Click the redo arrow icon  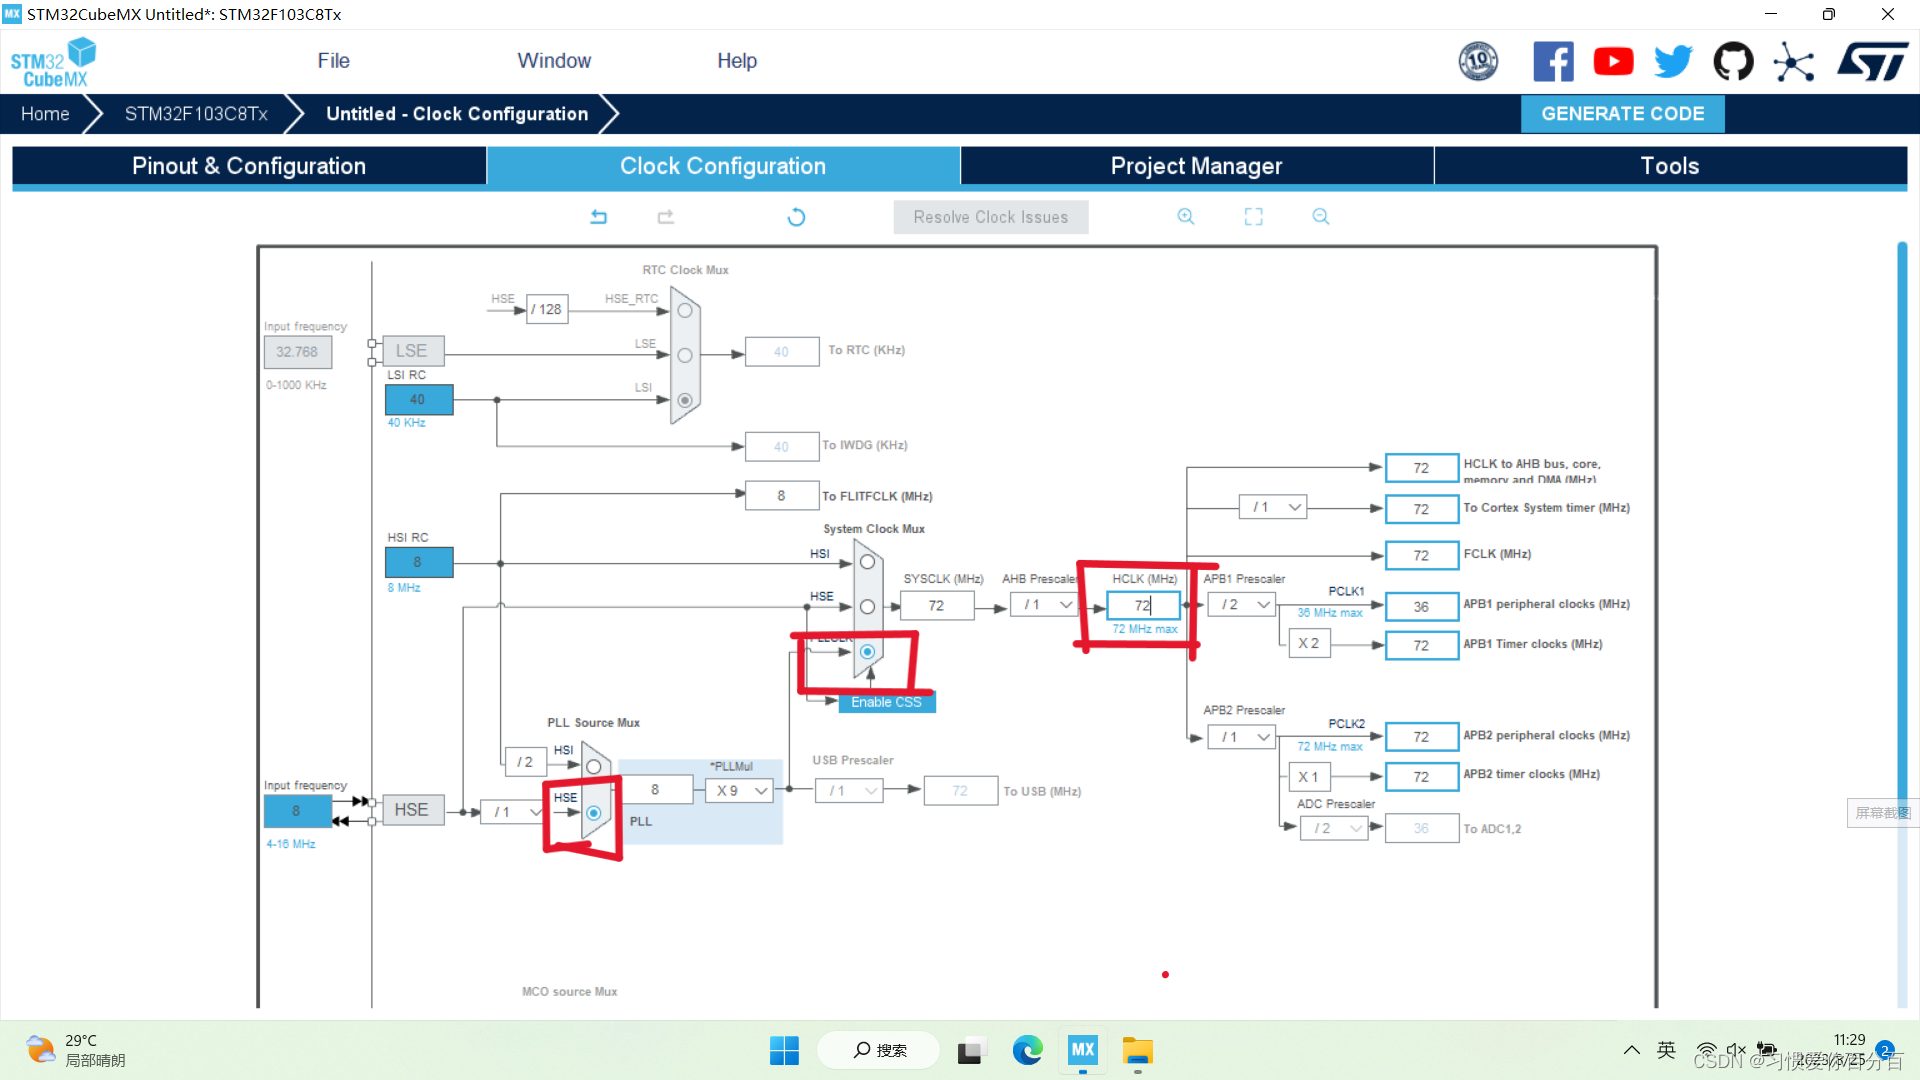click(x=666, y=217)
